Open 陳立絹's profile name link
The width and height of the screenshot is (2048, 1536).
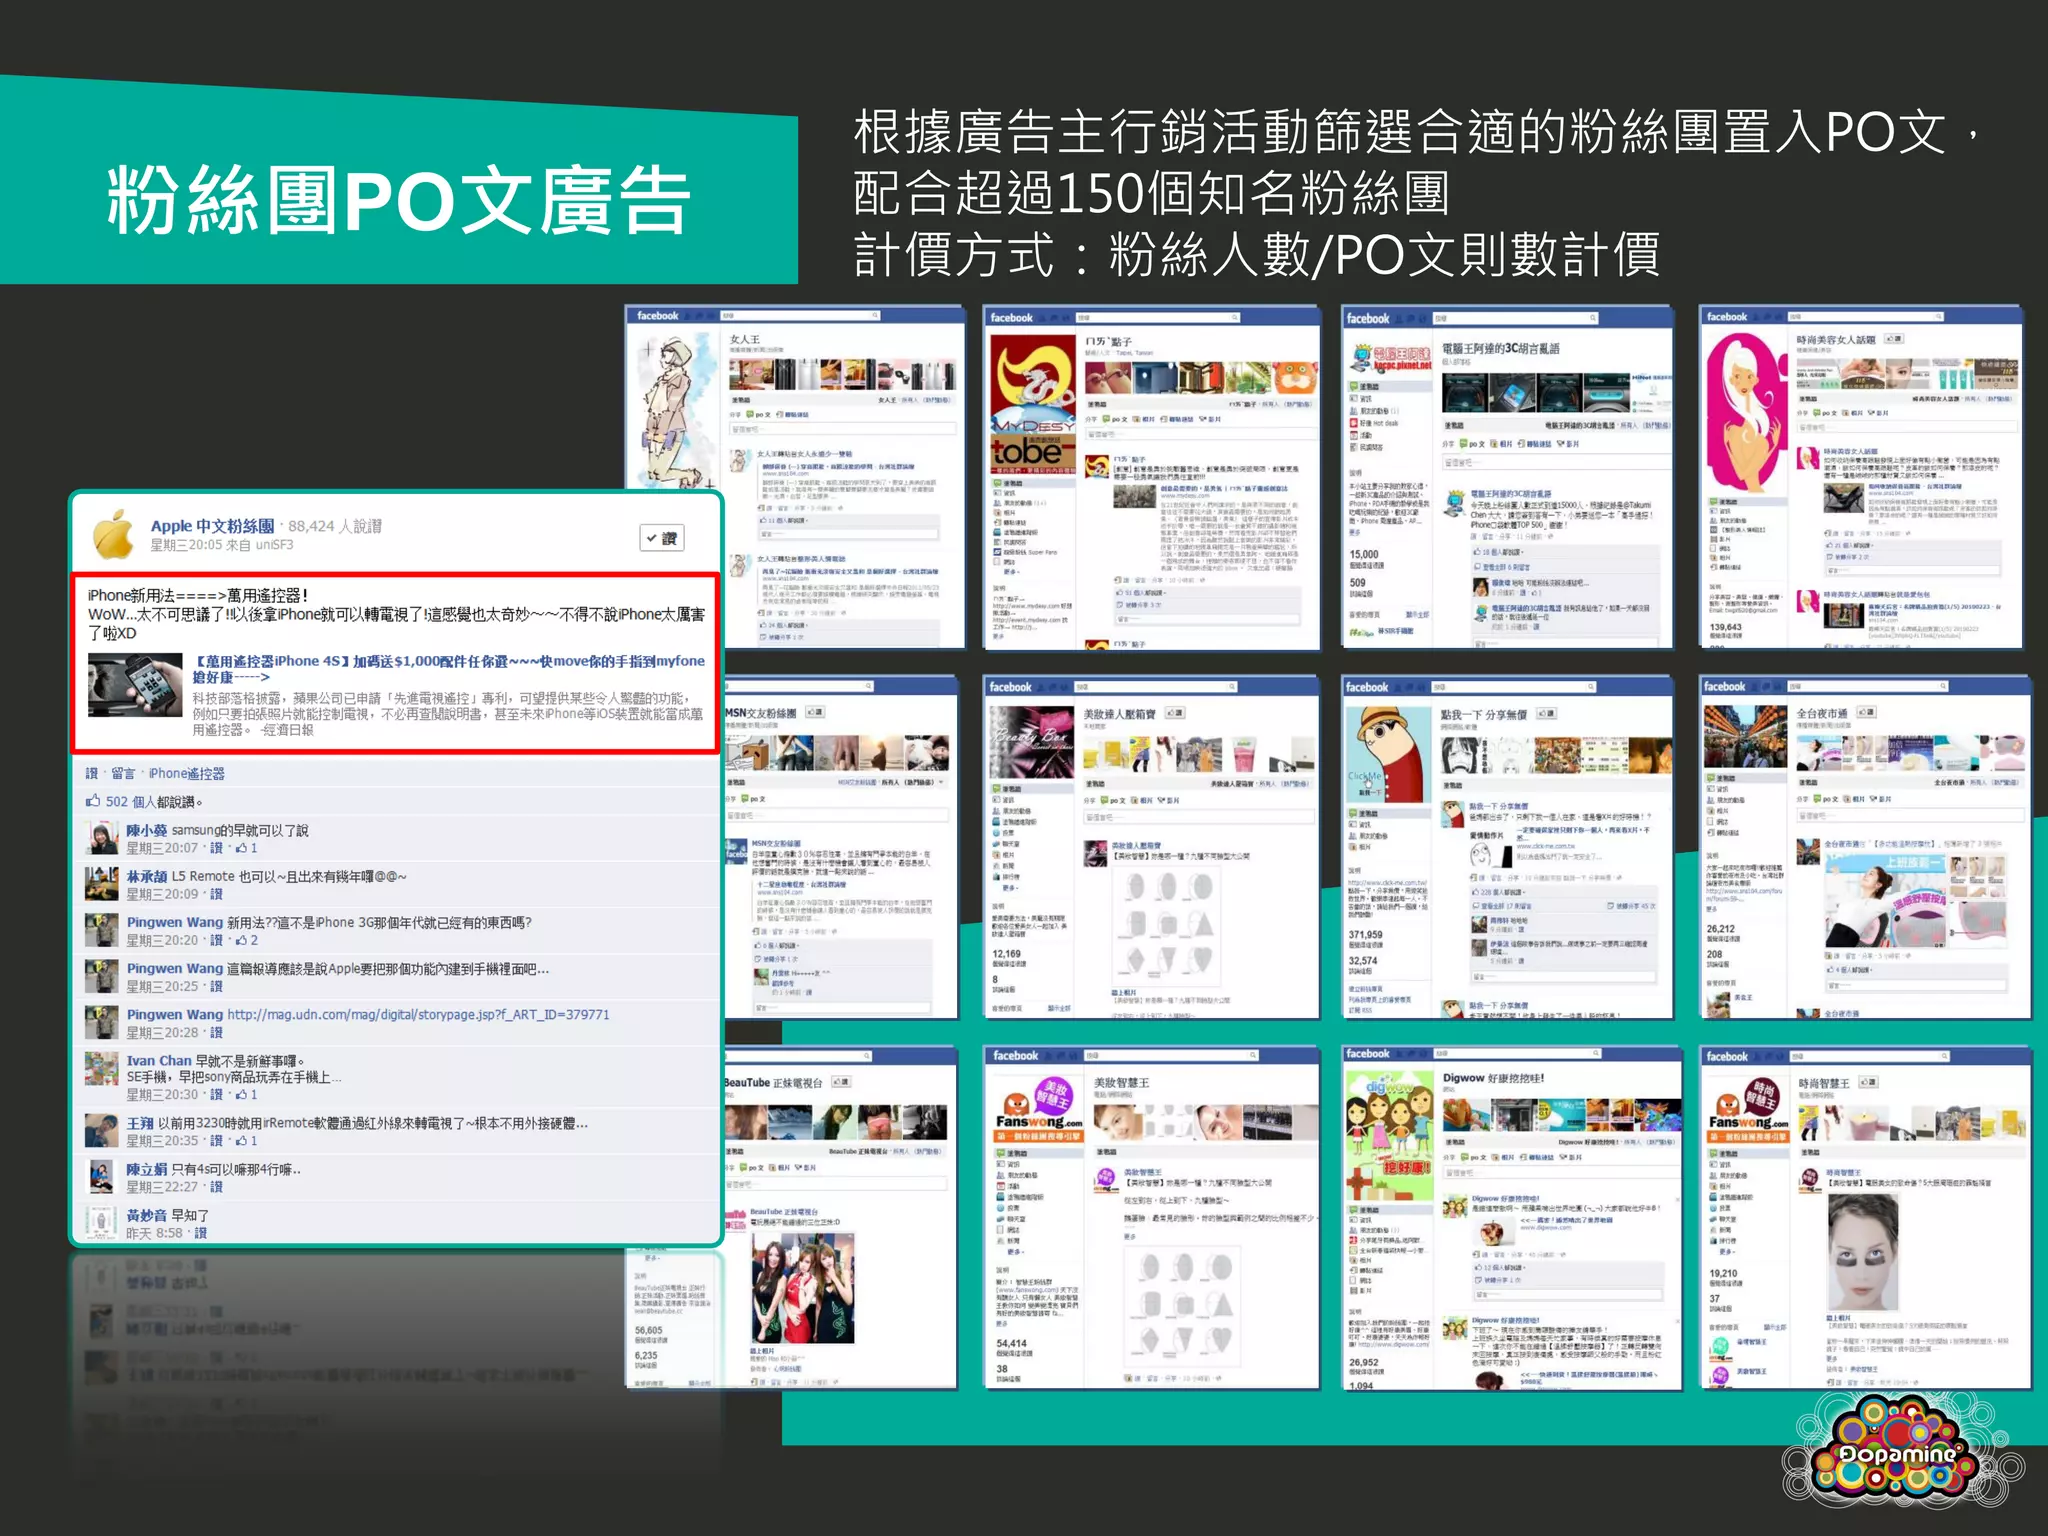[146, 1168]
